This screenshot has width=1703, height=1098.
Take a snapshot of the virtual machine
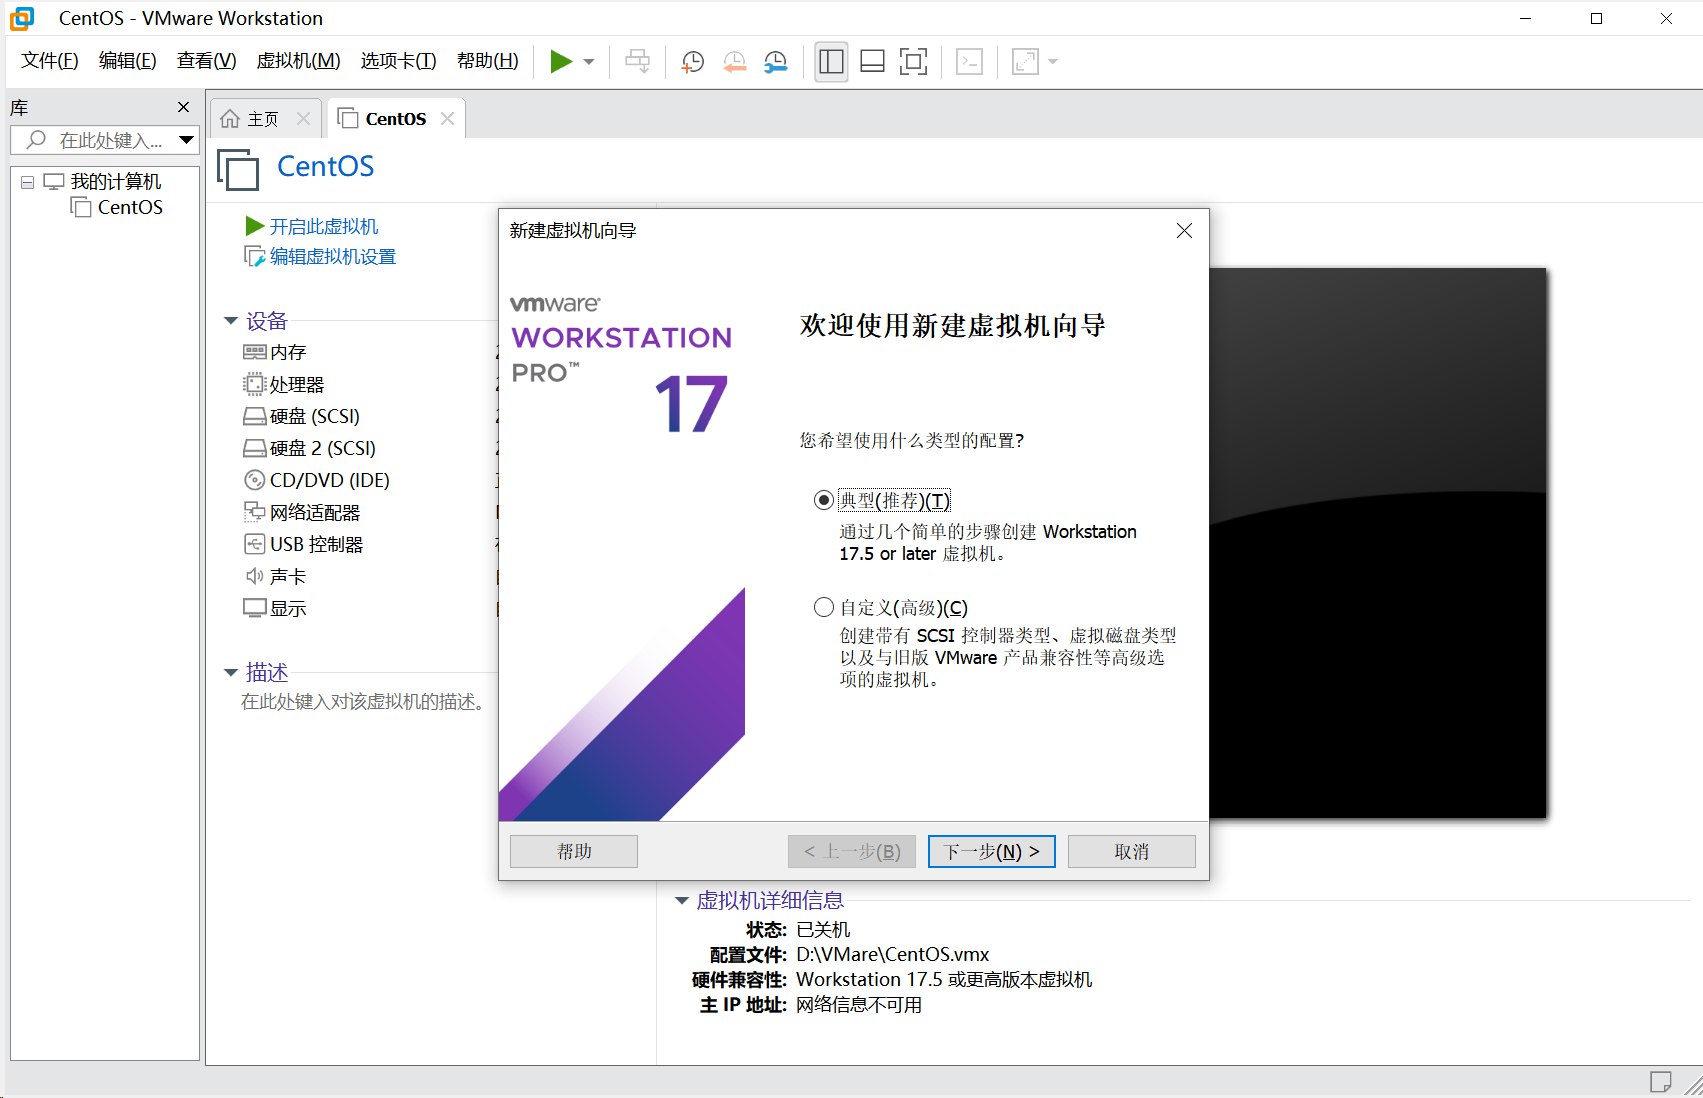point(691,61)
